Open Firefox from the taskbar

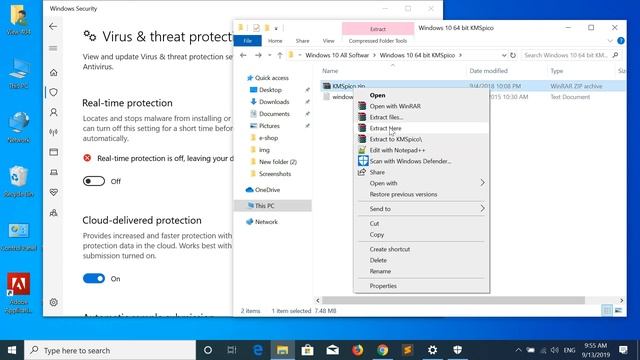[x=358, y=350]
